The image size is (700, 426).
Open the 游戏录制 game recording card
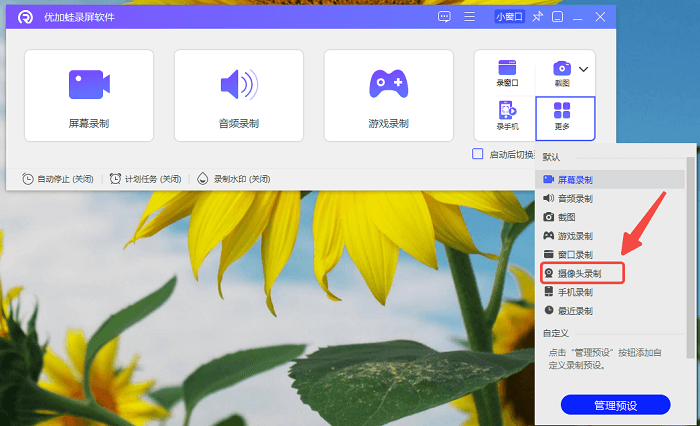point(388,95)
